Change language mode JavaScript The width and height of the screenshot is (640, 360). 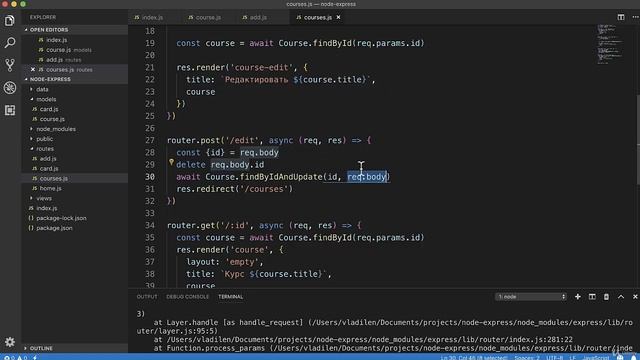tap(596, 358)
